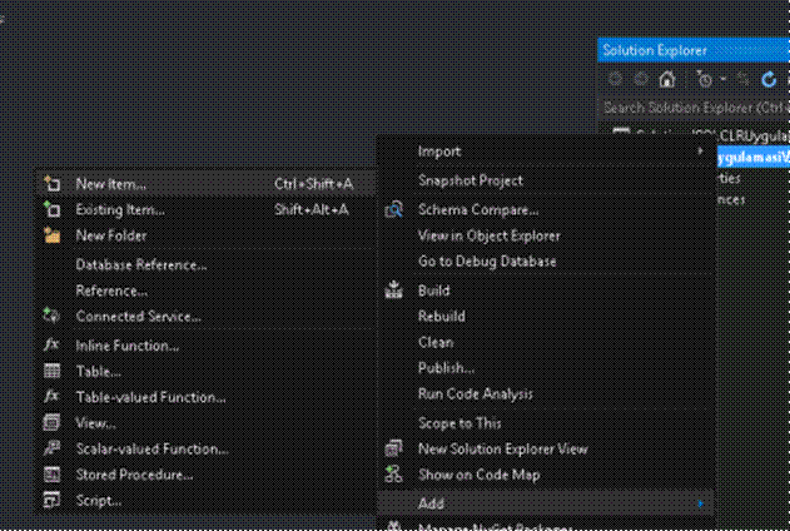The width and height of the screenshot is (790, 531).
Task: Select Run Code Analysis
Action: tap(475, 393)
